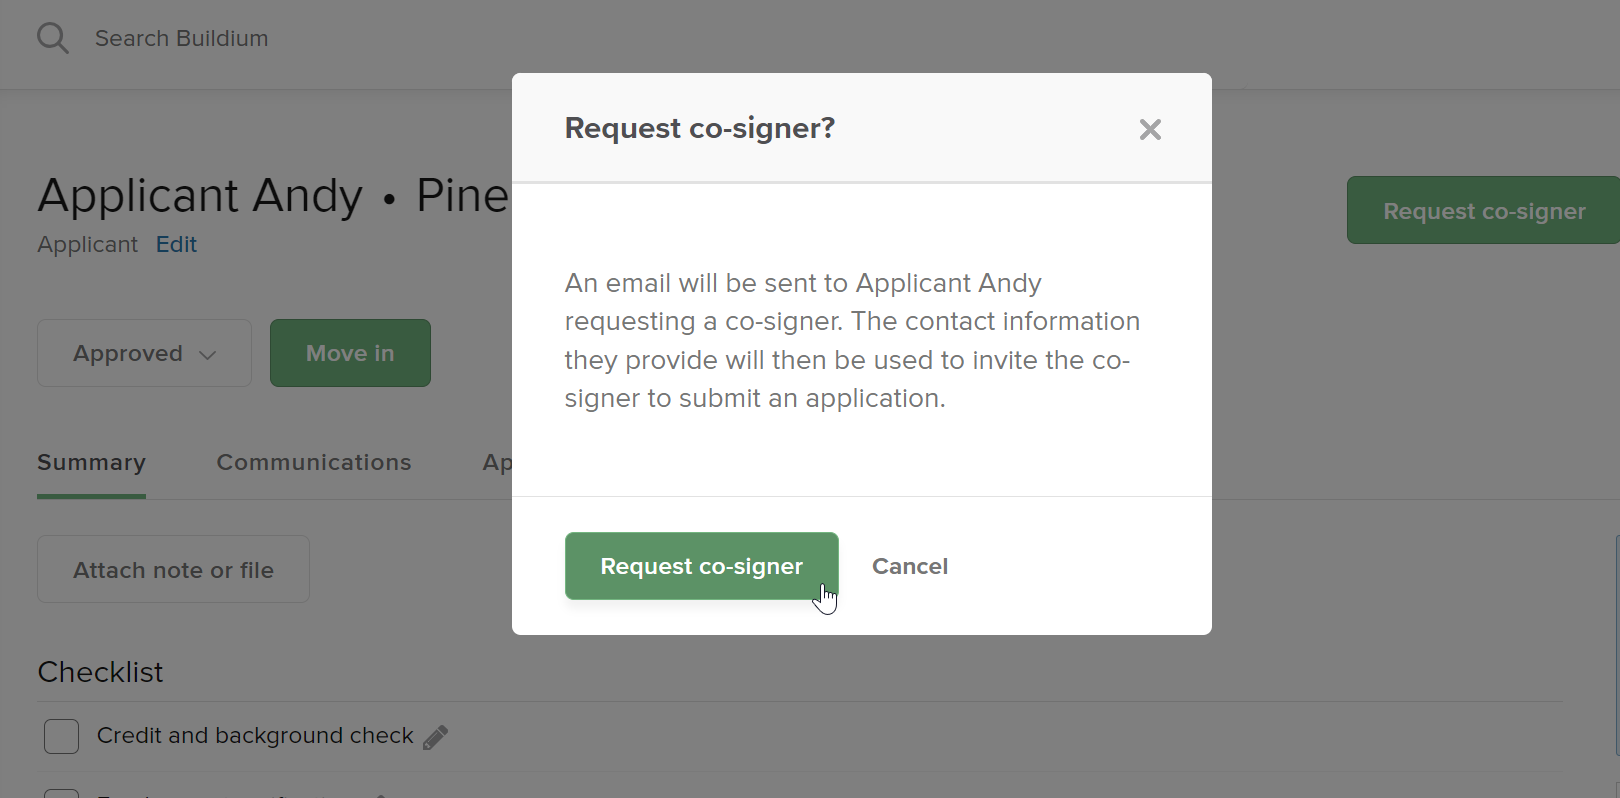Cancel the co-signer request
The height and width of the screenshot is (798, 1620).
[909, 566]
